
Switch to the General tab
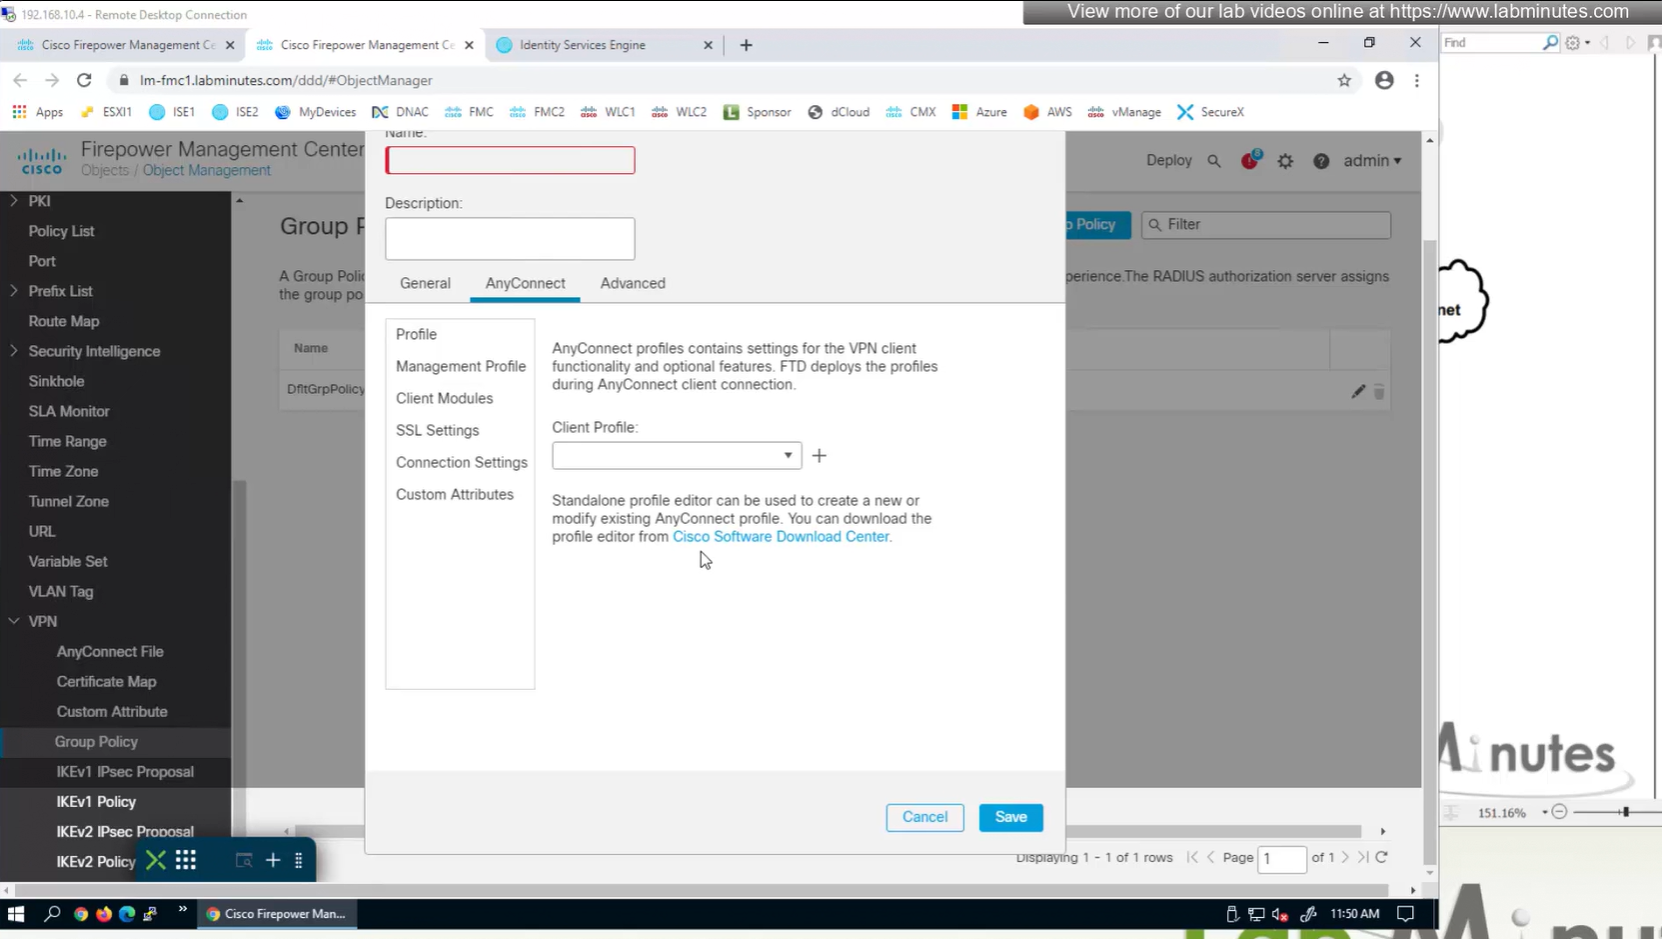pos(425,284)
